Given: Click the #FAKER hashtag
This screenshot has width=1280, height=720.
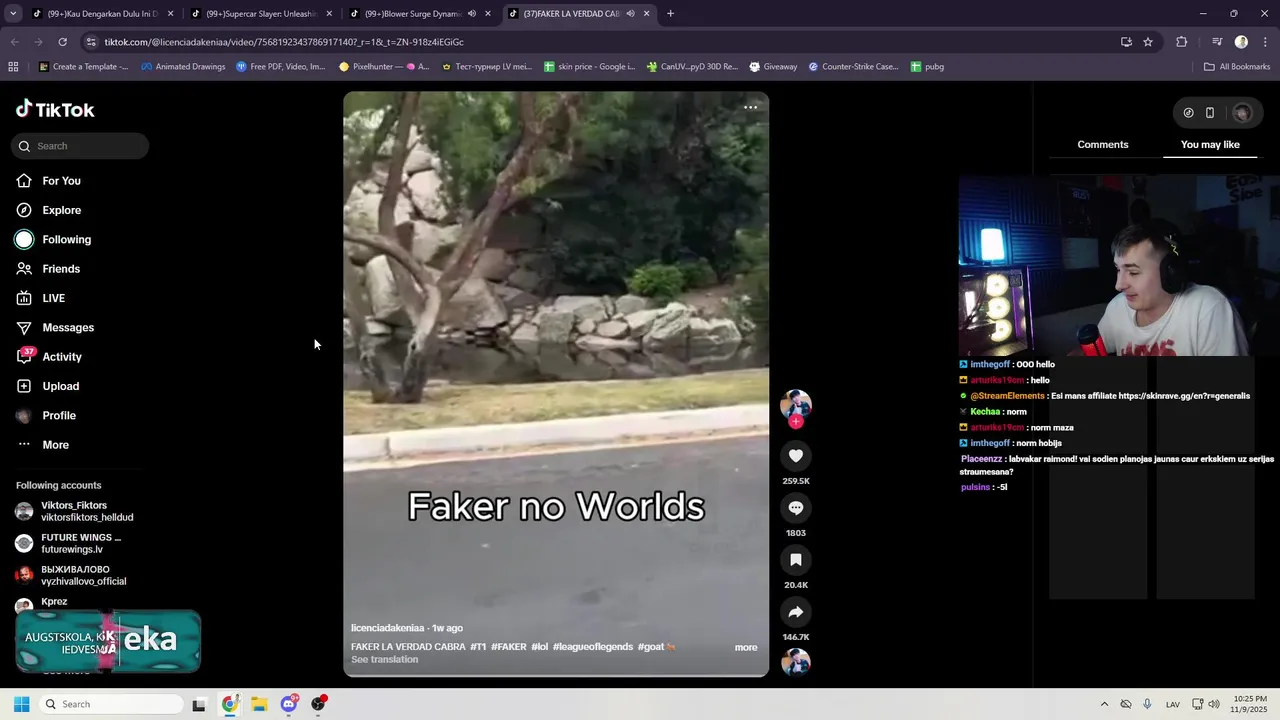Looking at the screenshot, I should tap(509, 647).
